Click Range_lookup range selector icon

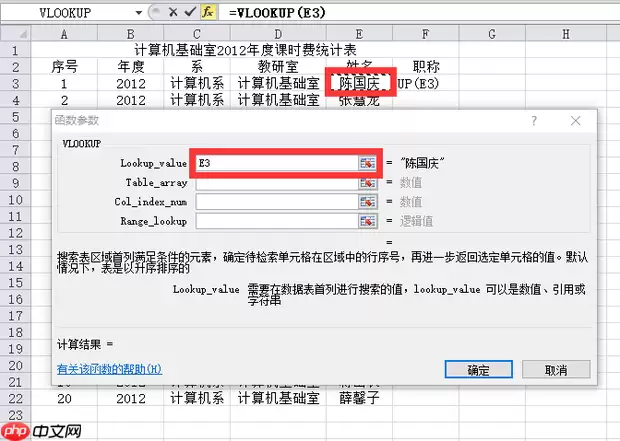pos(367,221)
